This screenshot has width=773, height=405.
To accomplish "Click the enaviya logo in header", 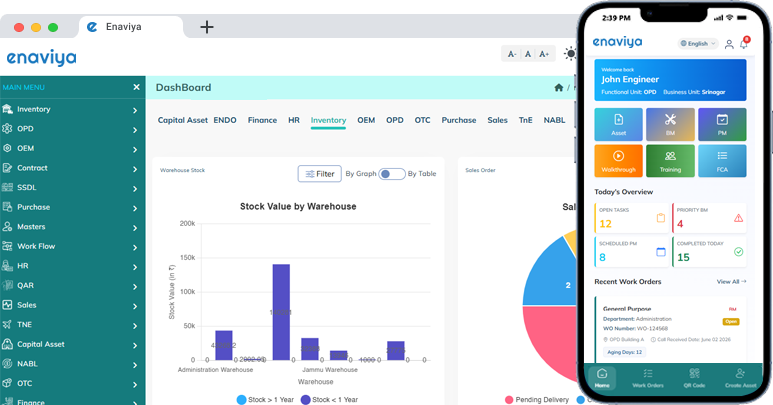I will [41, 58].
